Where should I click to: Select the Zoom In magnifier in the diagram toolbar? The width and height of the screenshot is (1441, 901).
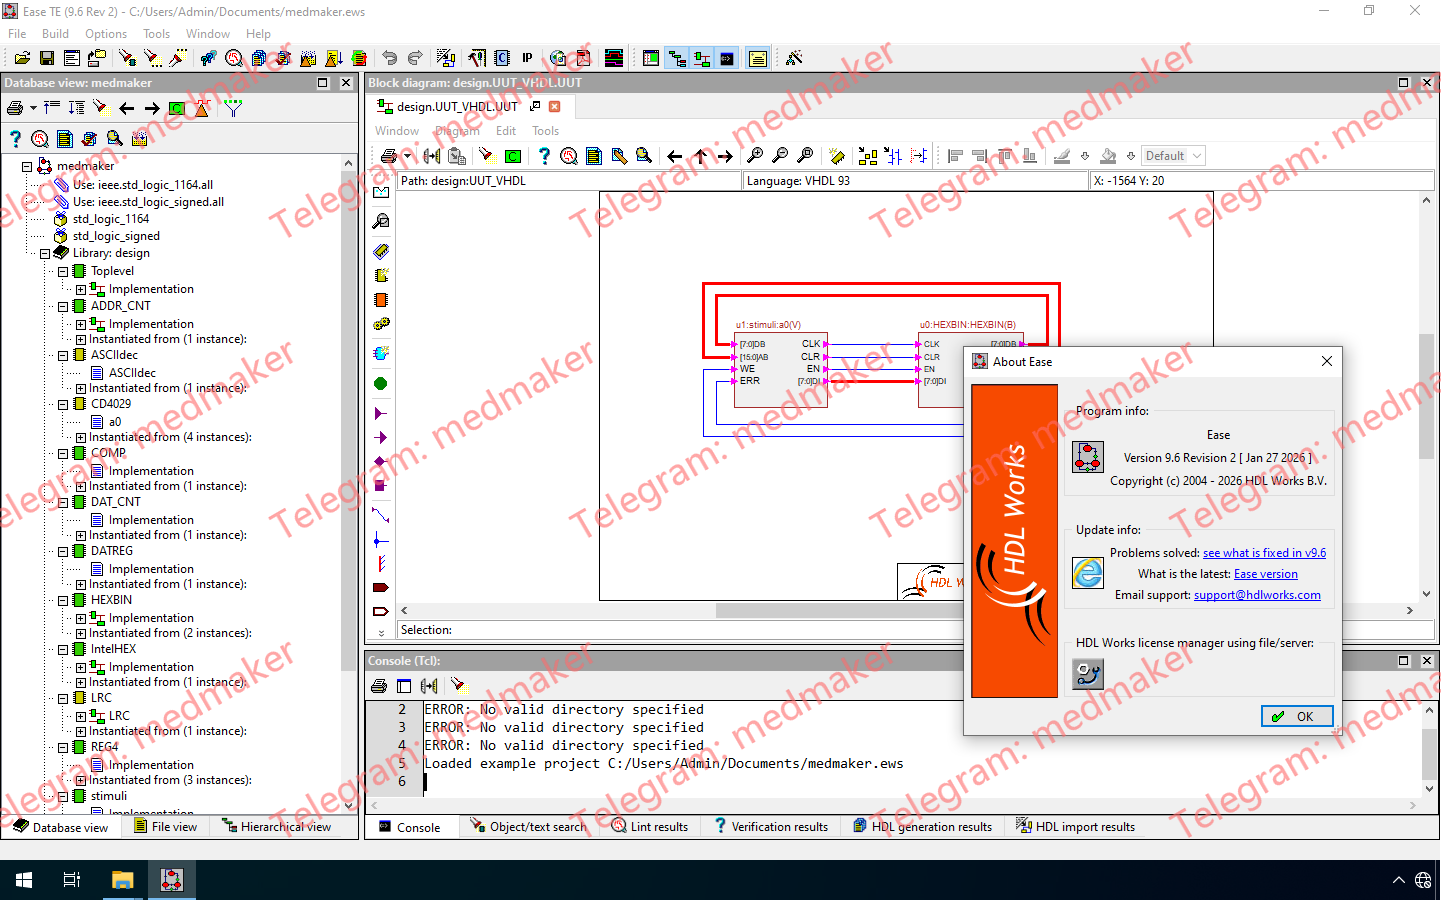coord(753,156)
